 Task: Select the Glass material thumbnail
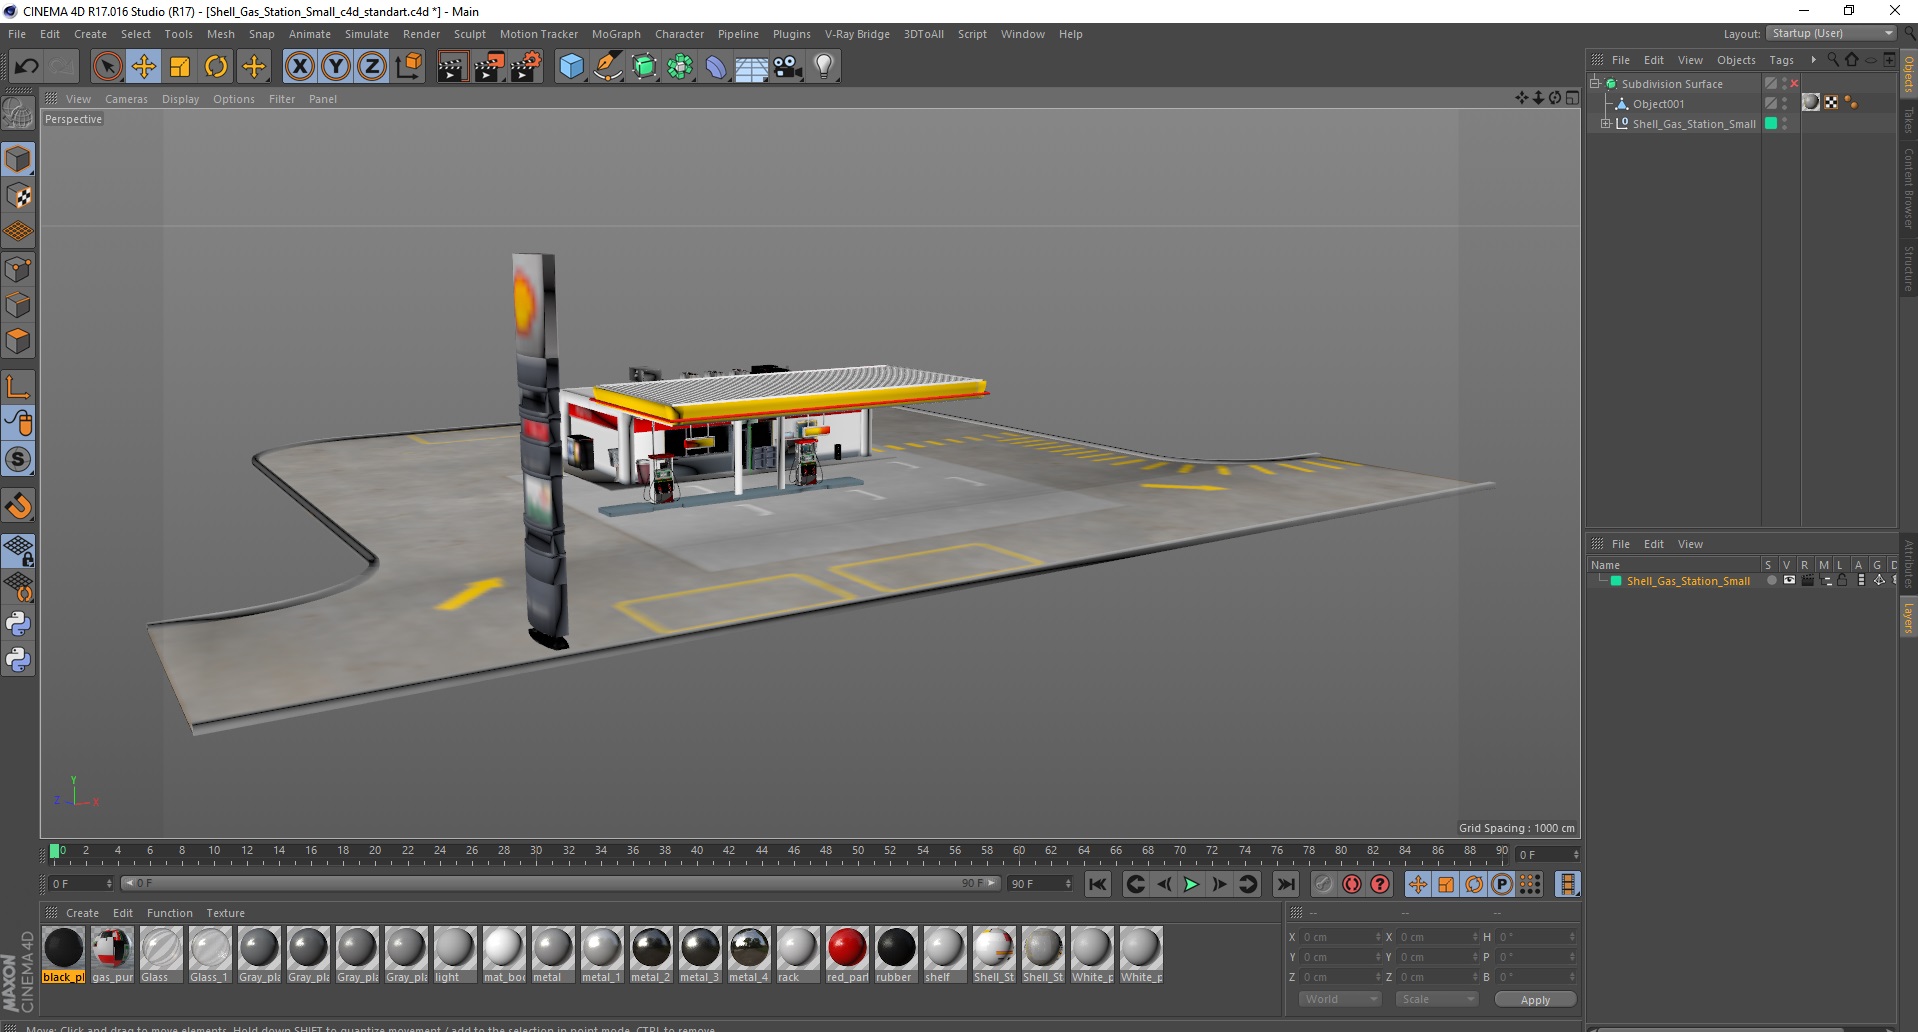tap(161, 954)
